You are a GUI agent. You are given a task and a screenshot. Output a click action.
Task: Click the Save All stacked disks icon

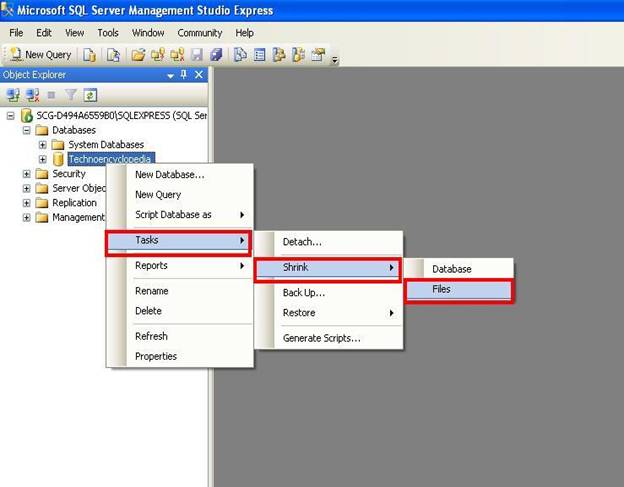216,55
